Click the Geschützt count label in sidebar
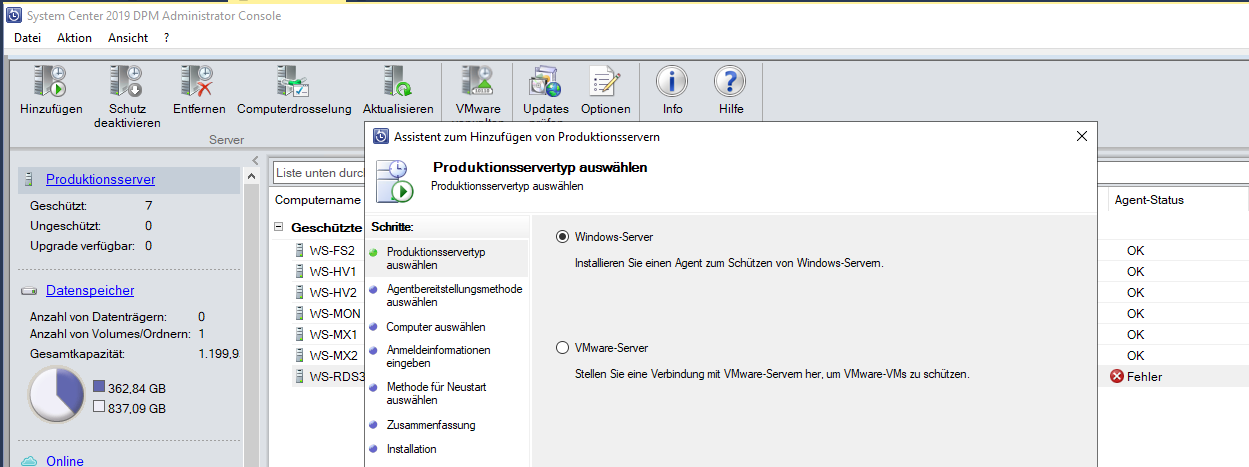 59,205
